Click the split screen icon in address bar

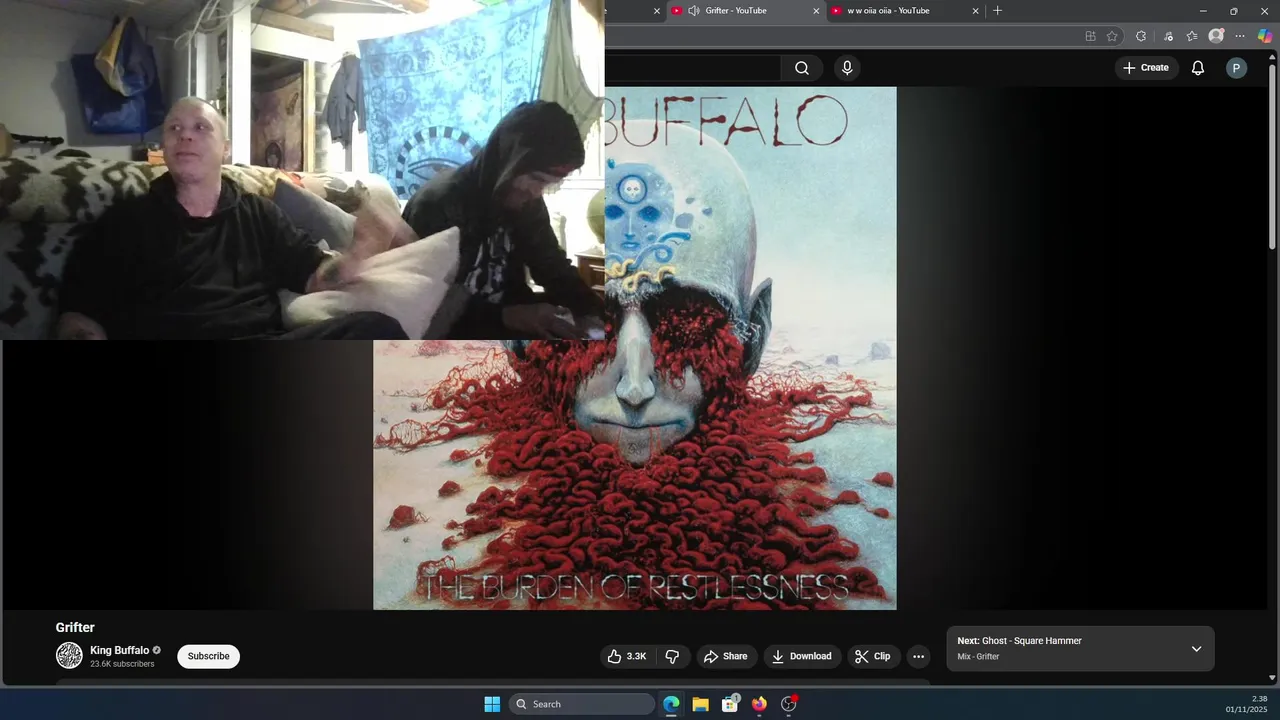pos(1090,36)
